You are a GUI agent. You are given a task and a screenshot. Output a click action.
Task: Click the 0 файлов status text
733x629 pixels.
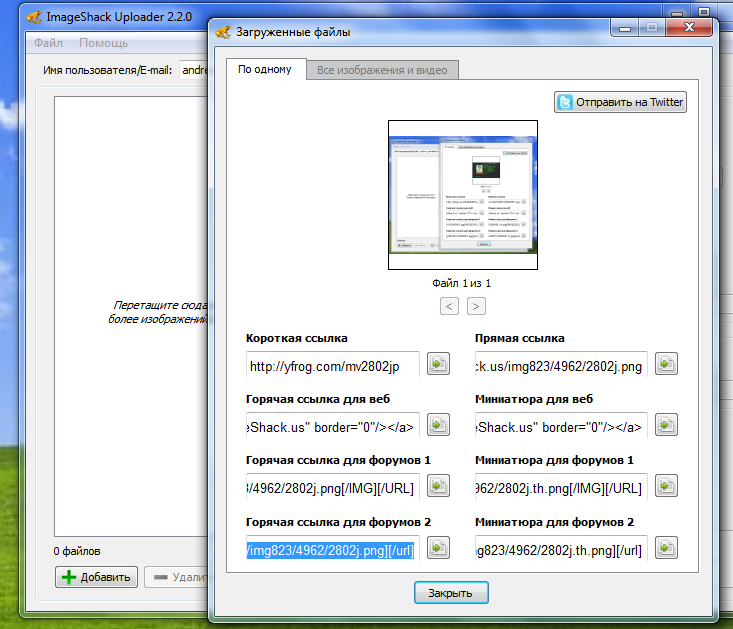pyautogui.click(x=77, y=551)
